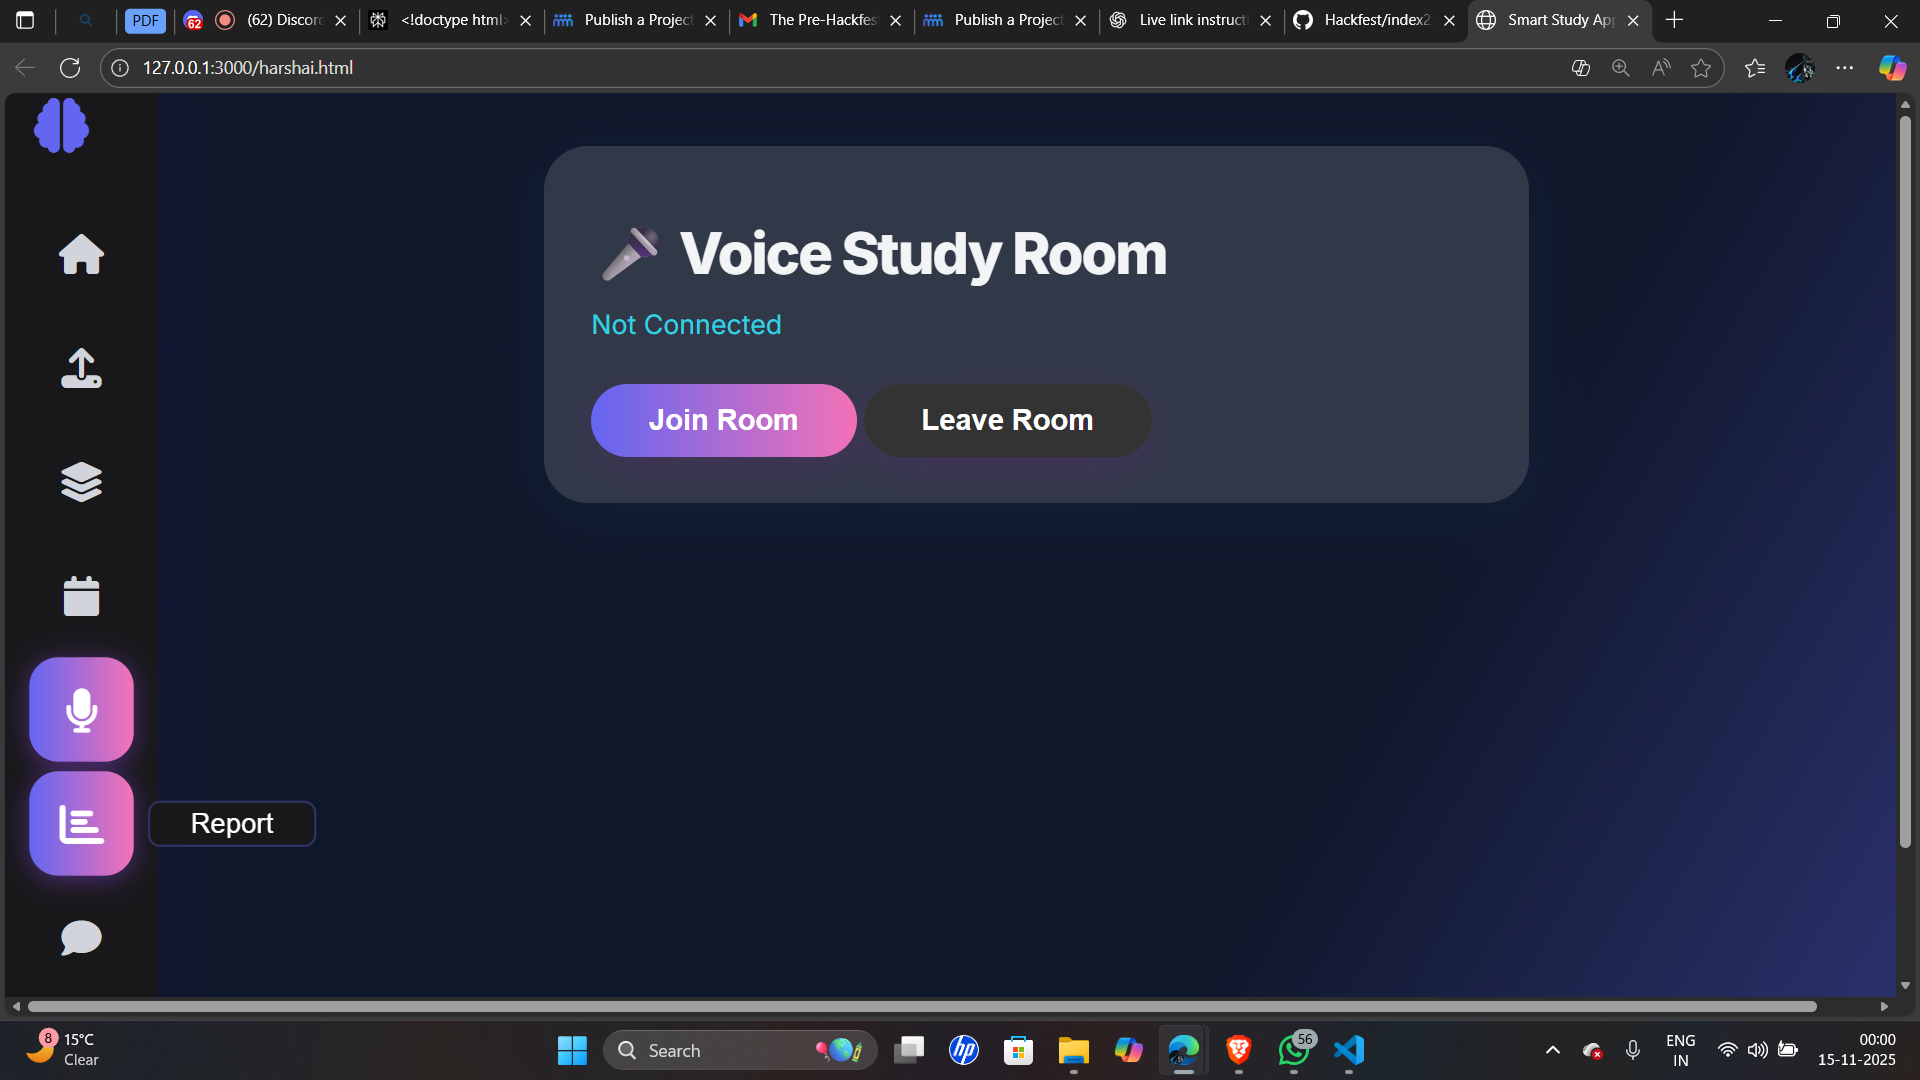Image resolution: width=1920 pixels, height=1080 pixels.
Task: Click the Leave Room button
Action: (x=1007, y=420)
